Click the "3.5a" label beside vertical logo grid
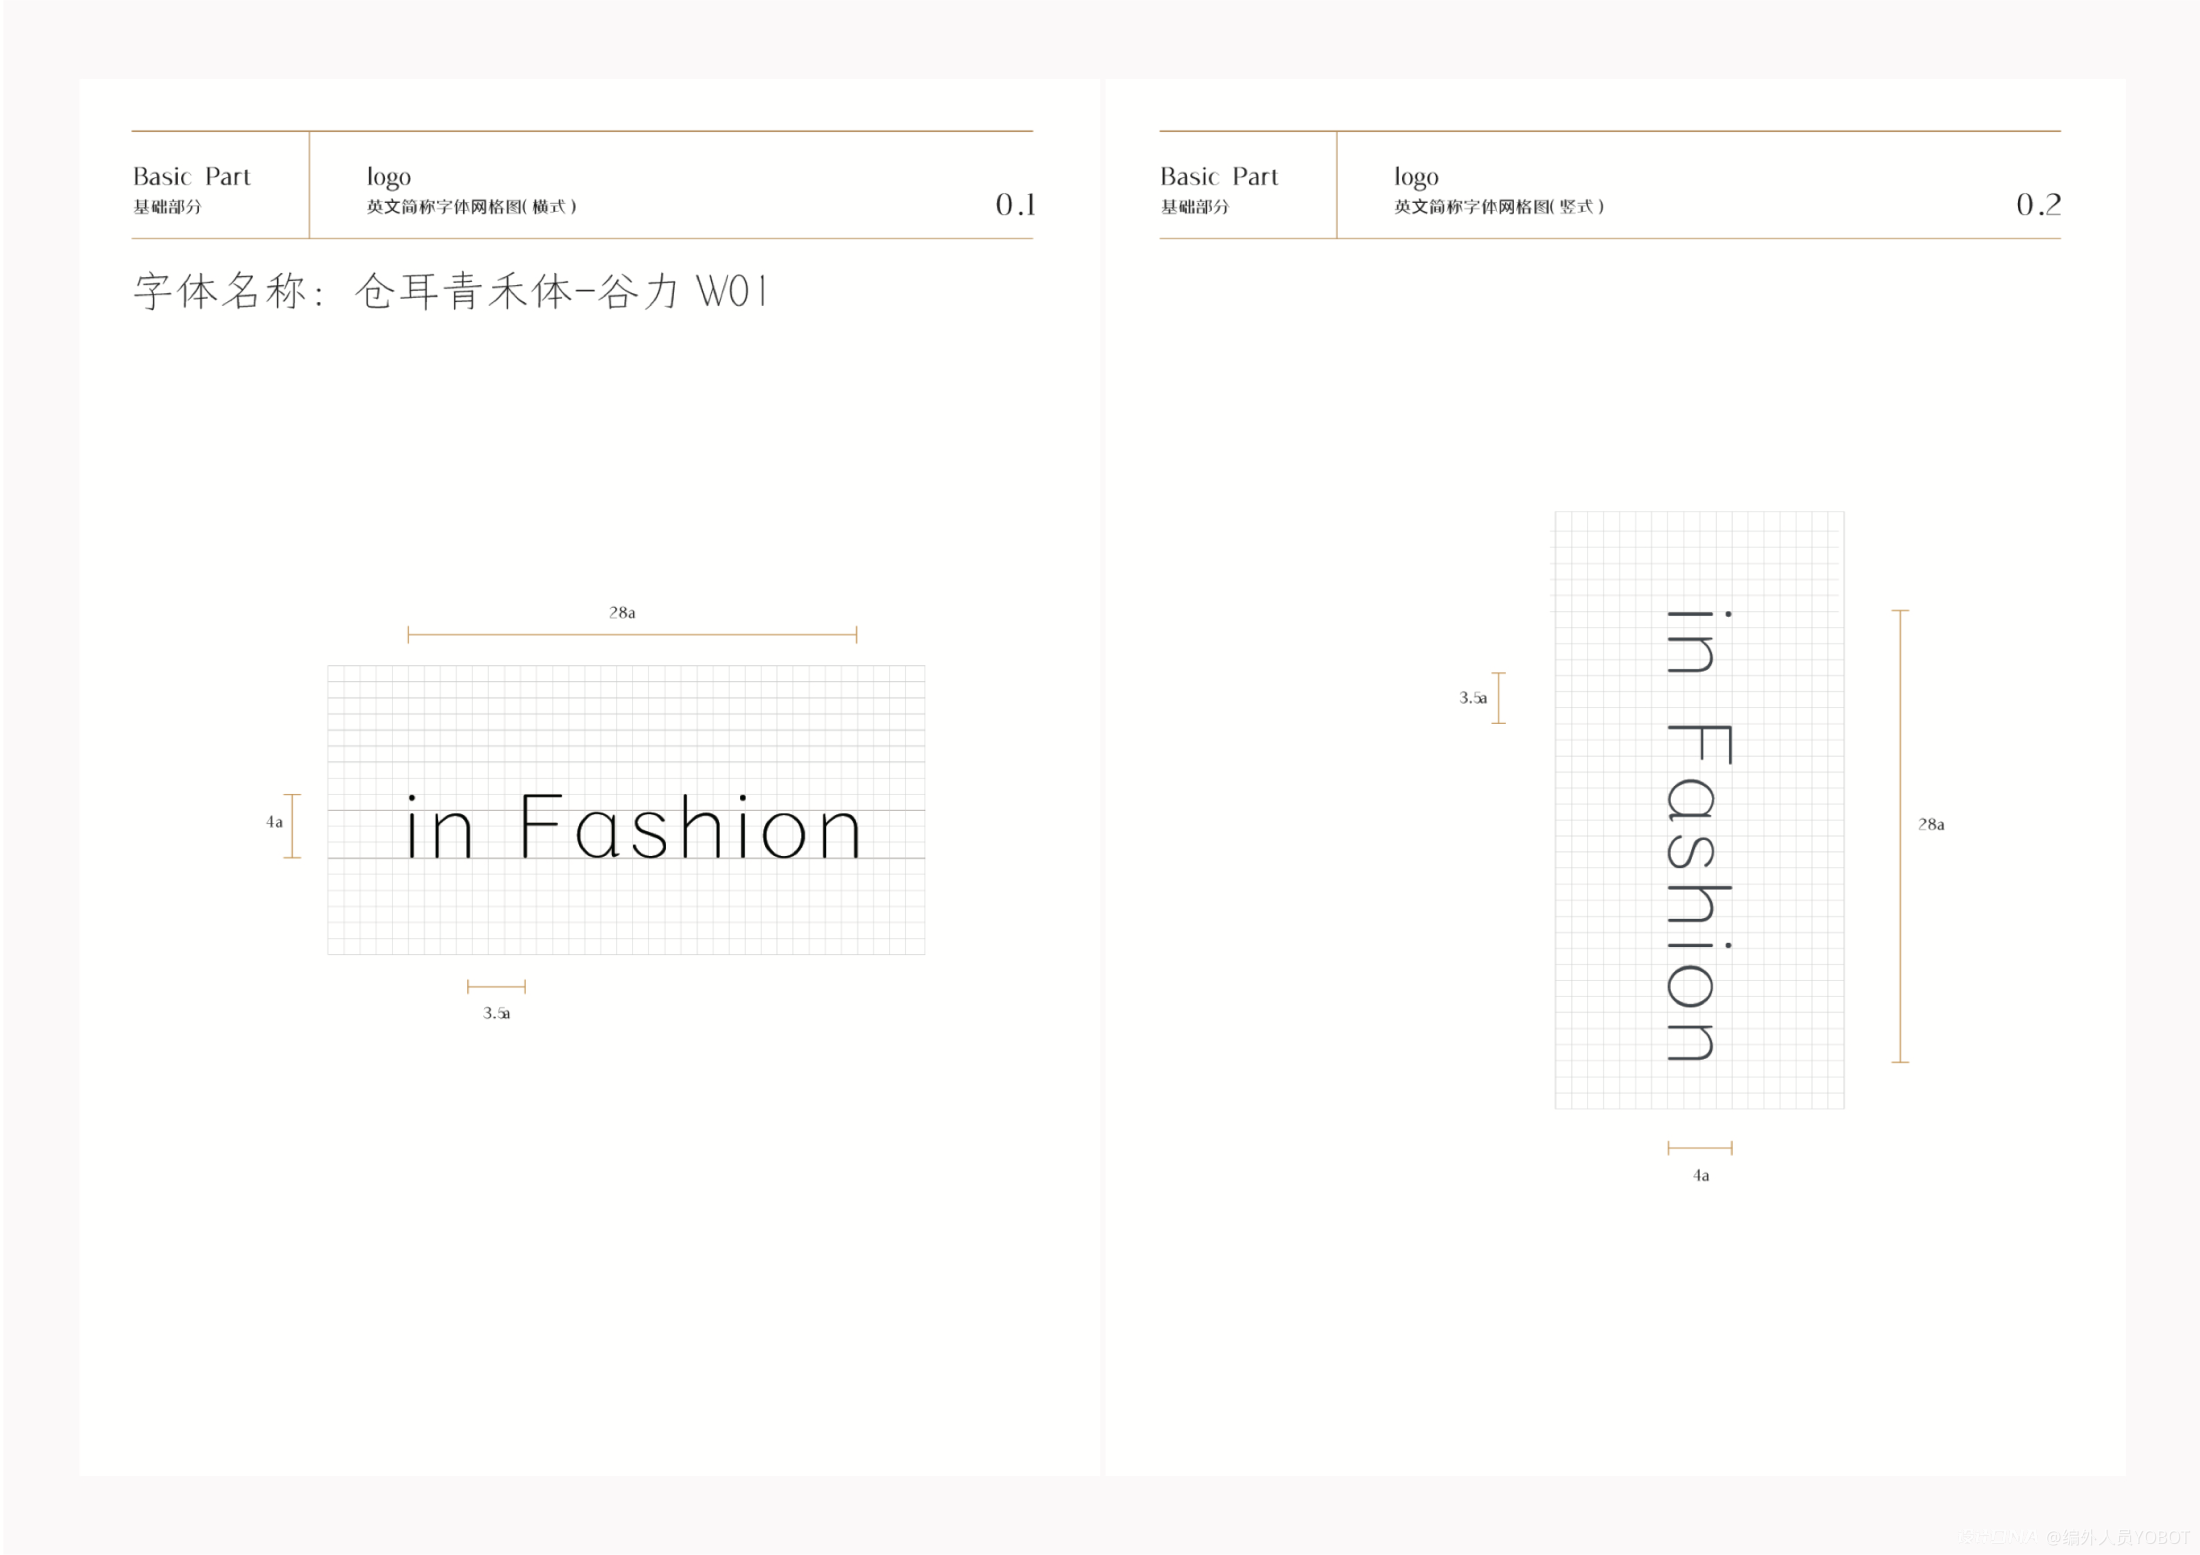Image resolution: width=2200 pixels, height=1555 pixels. pos(1473,698)
